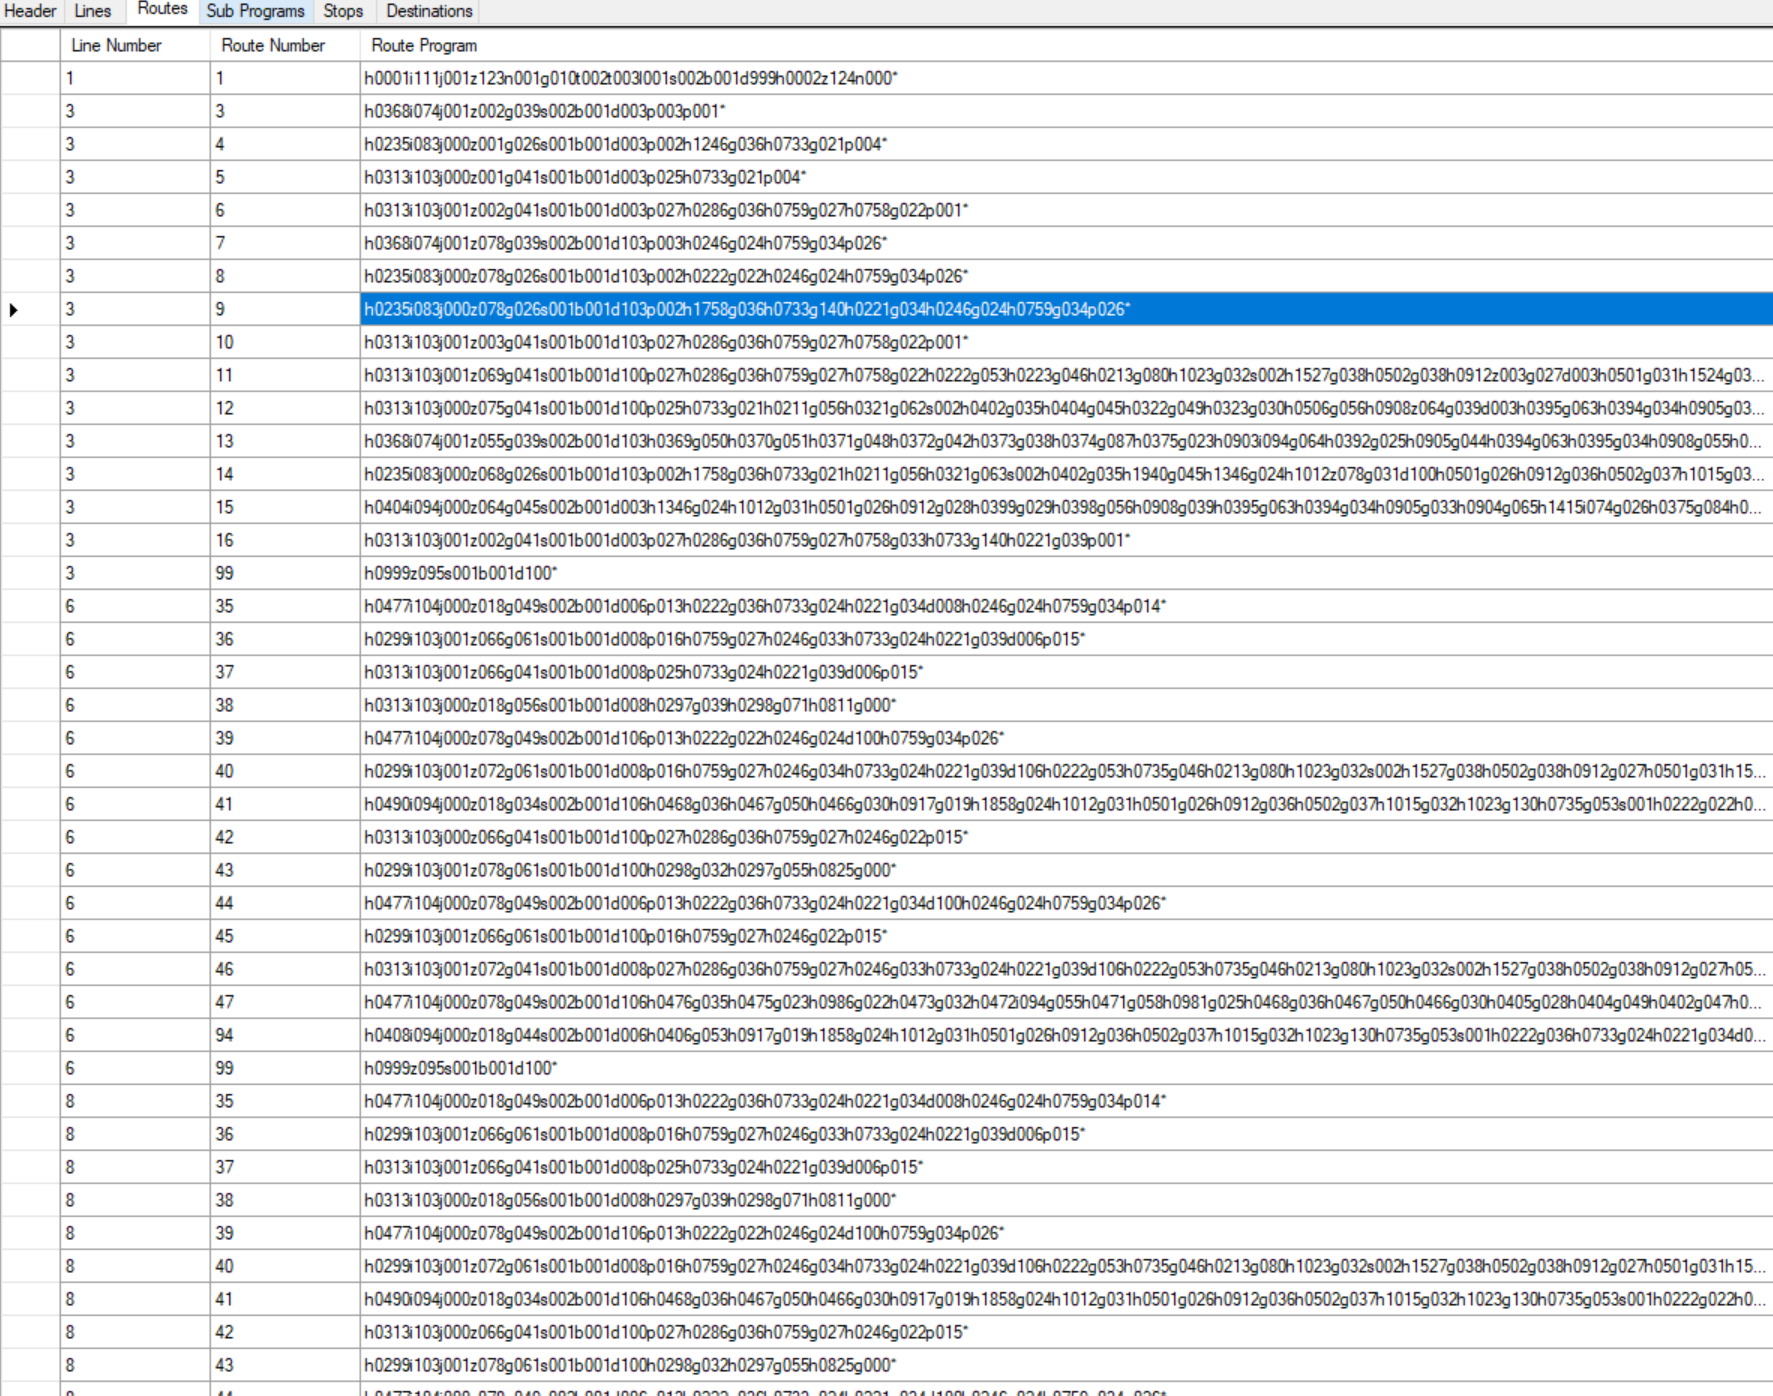Select route program of line 3 route 11
Screen dimensions: 1773x1396
[1066, 375]
